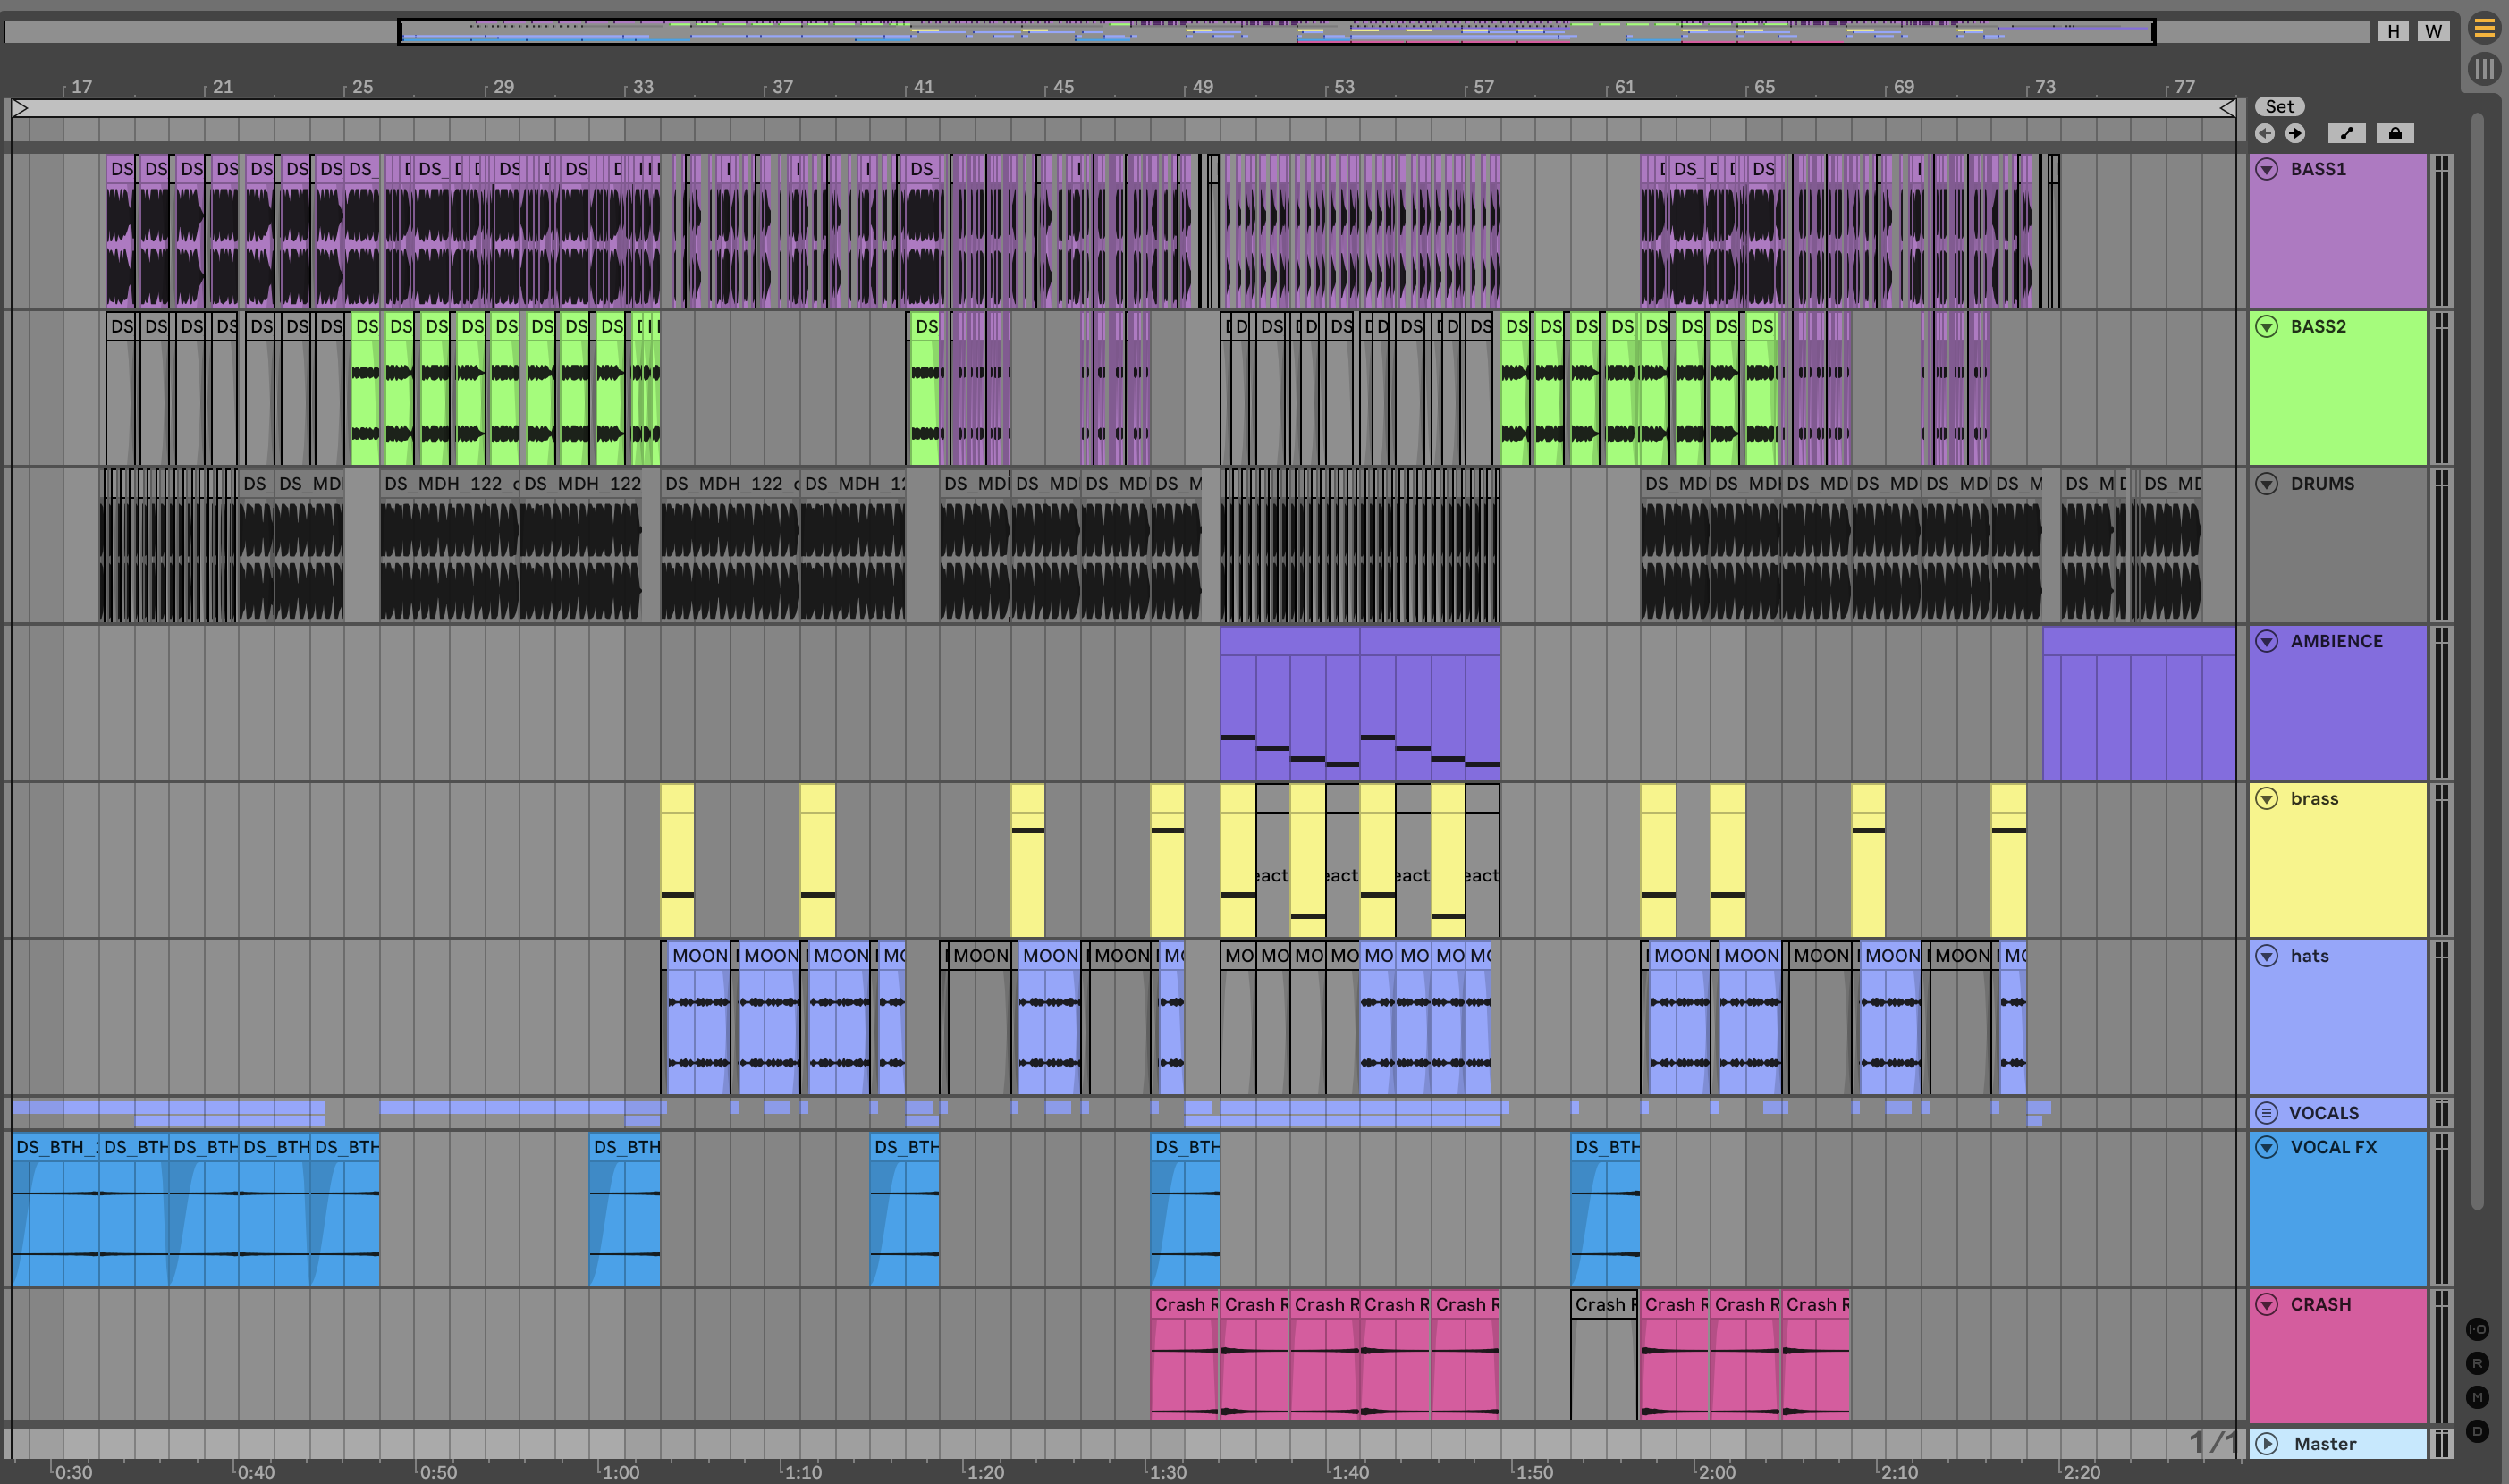Unfold the Master track
The height and width of the screenshot is (1484, 2509).
(2267, 1443)
